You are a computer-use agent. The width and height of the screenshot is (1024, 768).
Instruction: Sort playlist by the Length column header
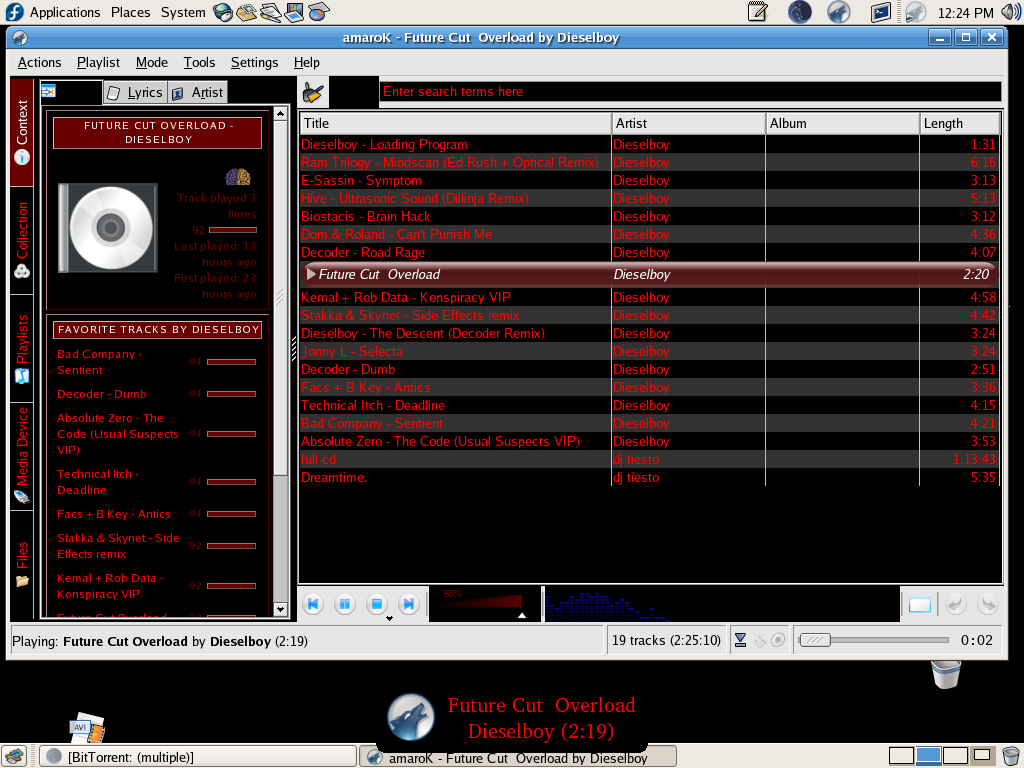[960, 123]
